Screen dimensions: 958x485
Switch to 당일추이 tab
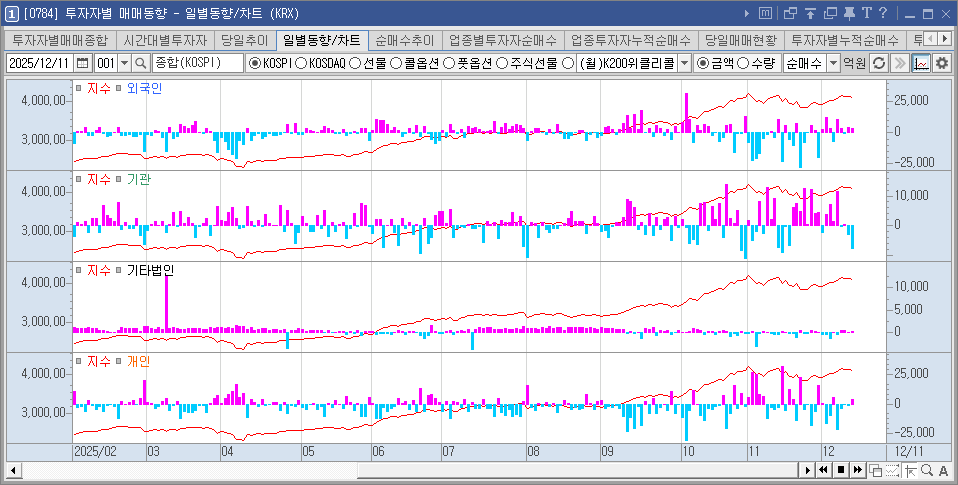[244, 40]
